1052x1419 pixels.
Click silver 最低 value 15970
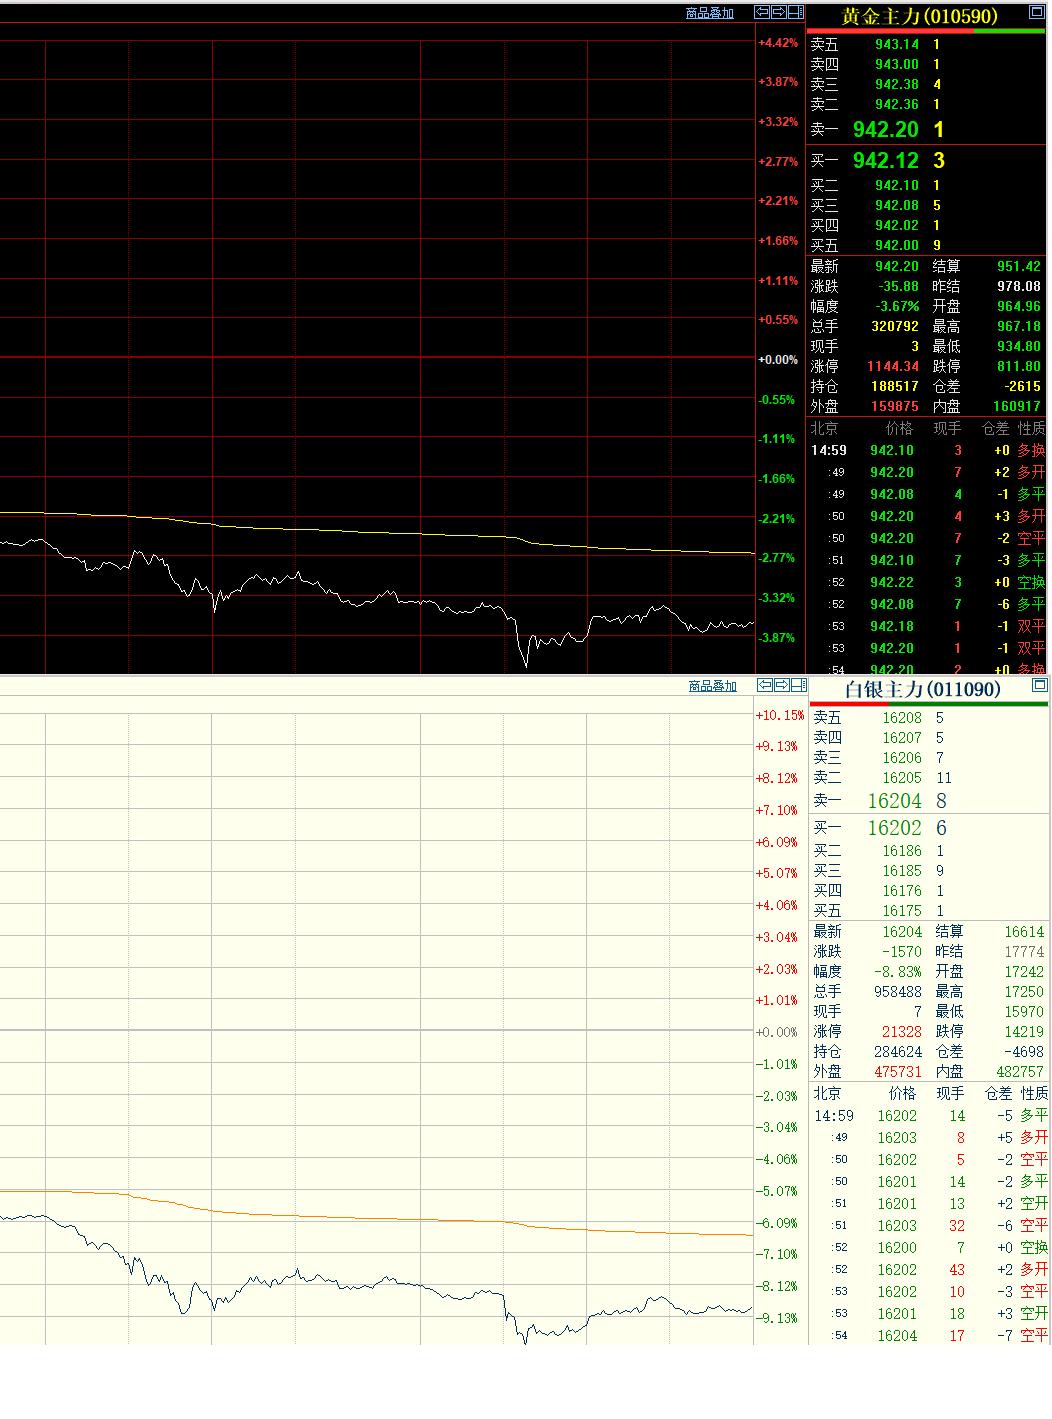click(x=1024, y=1012)
